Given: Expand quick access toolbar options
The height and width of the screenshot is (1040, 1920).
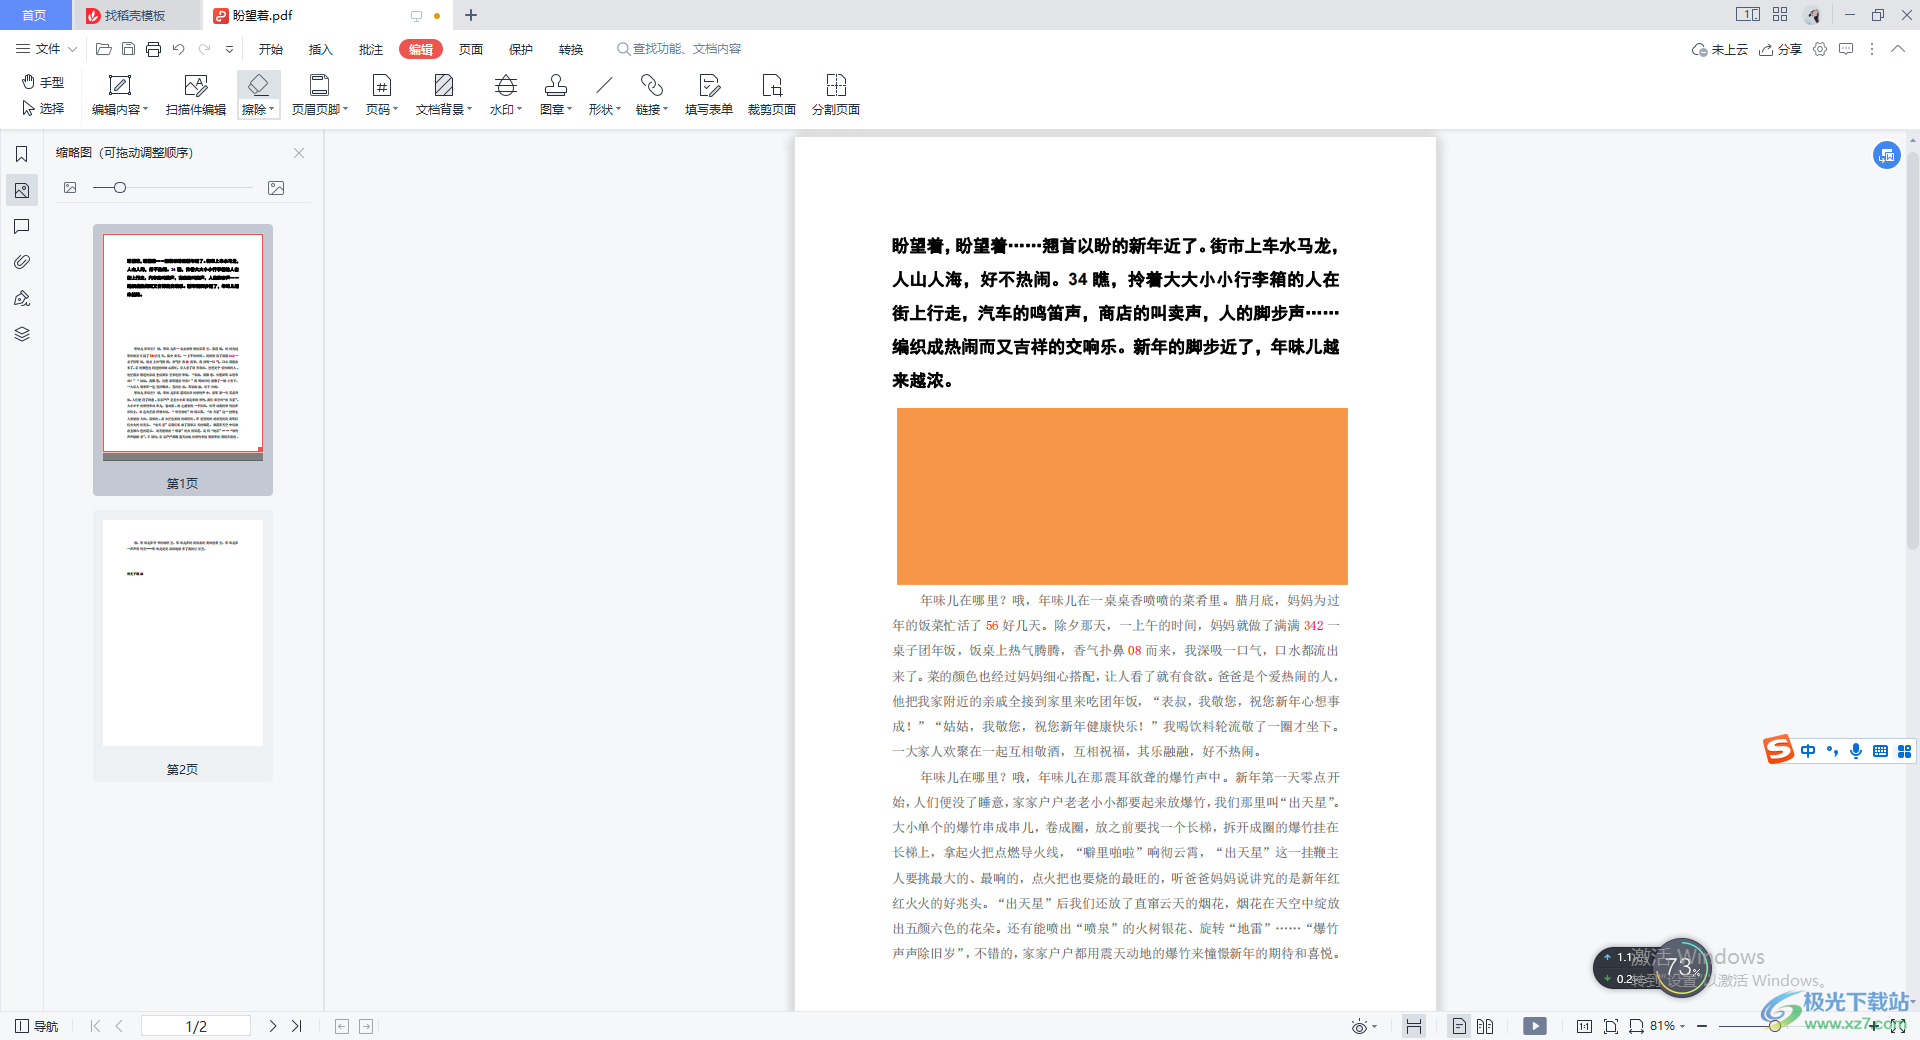Looking at the screenshot, I should tap(229, 49).
